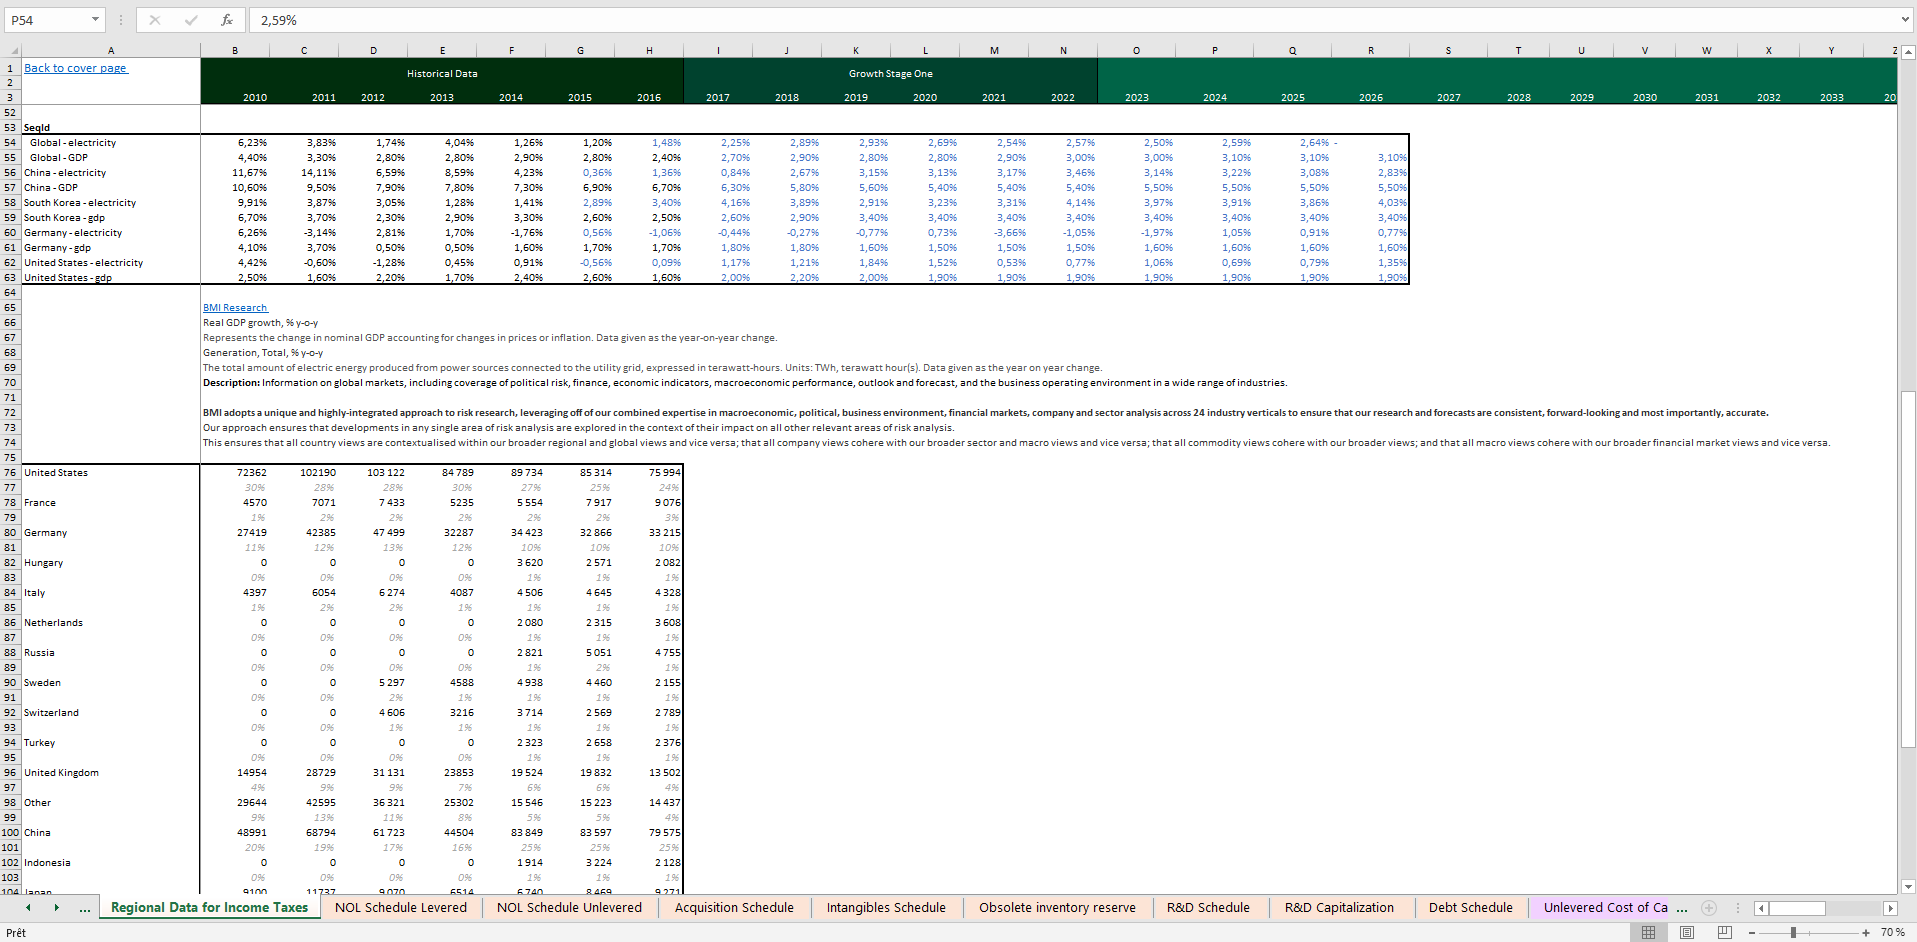This screenshot has width=1917, height=942.
Task: Select the Netherlands row label
Action: pyautogui.click(x=111, y=623)
